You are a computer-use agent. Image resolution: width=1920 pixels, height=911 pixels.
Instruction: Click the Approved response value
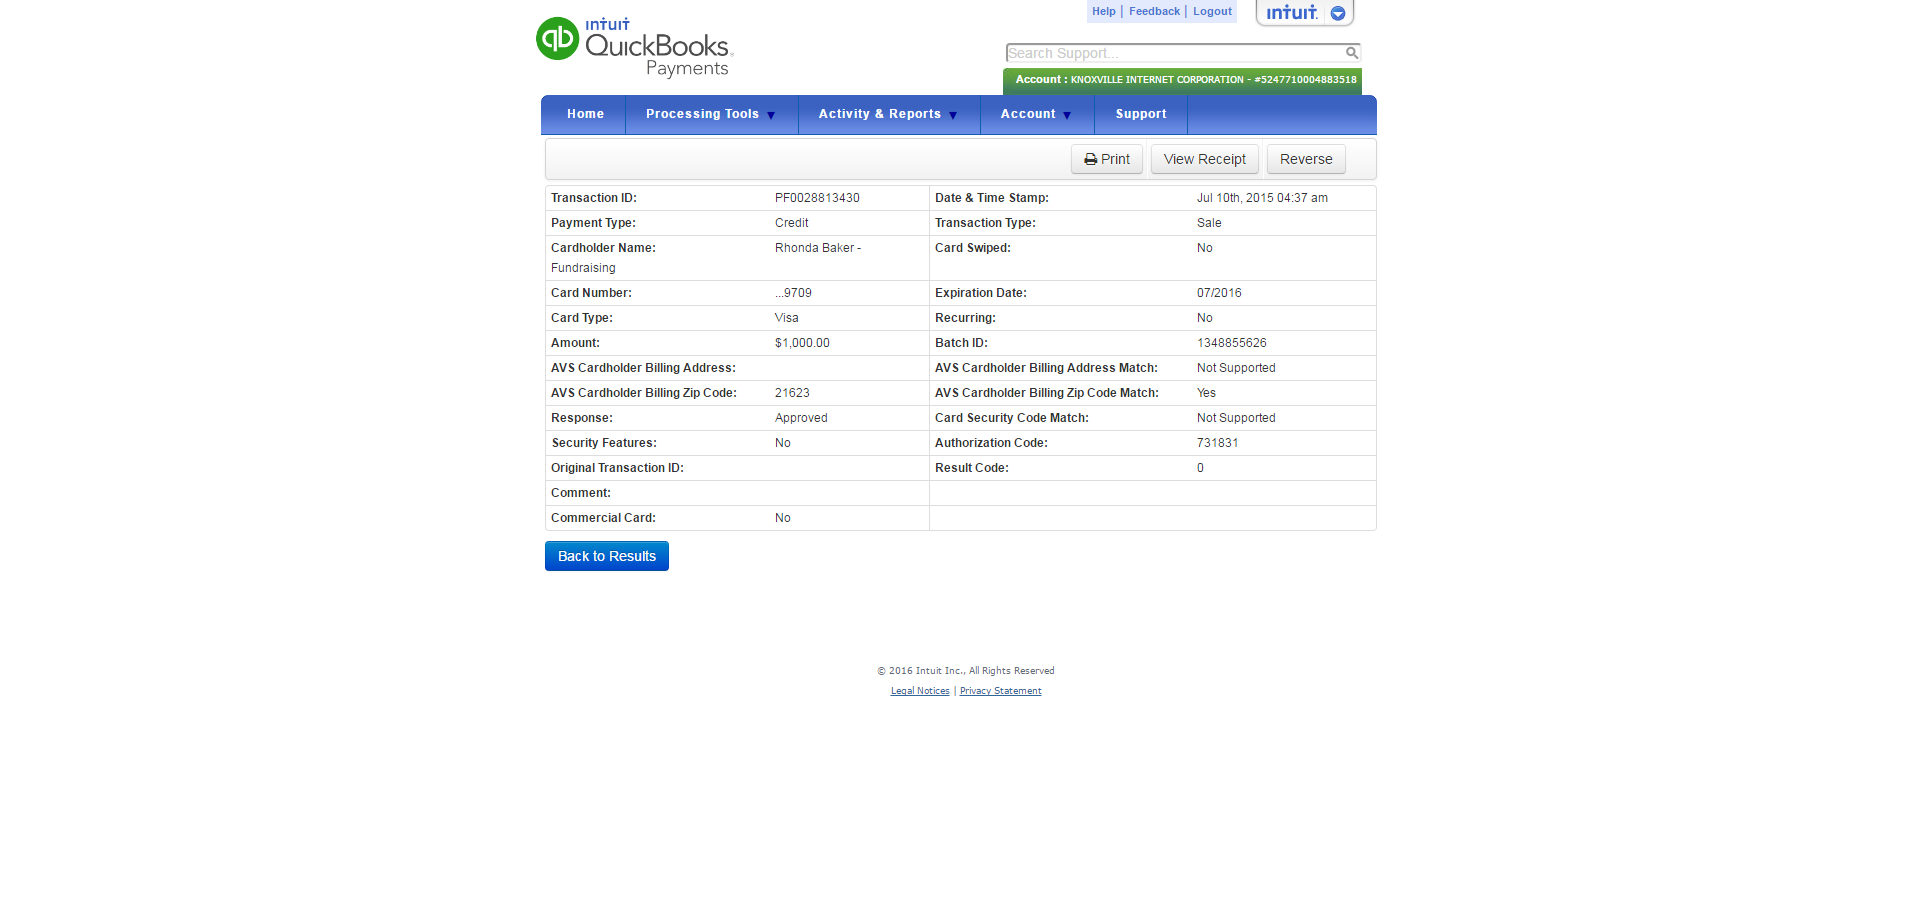pyautogui.click(x=801, y=418)
